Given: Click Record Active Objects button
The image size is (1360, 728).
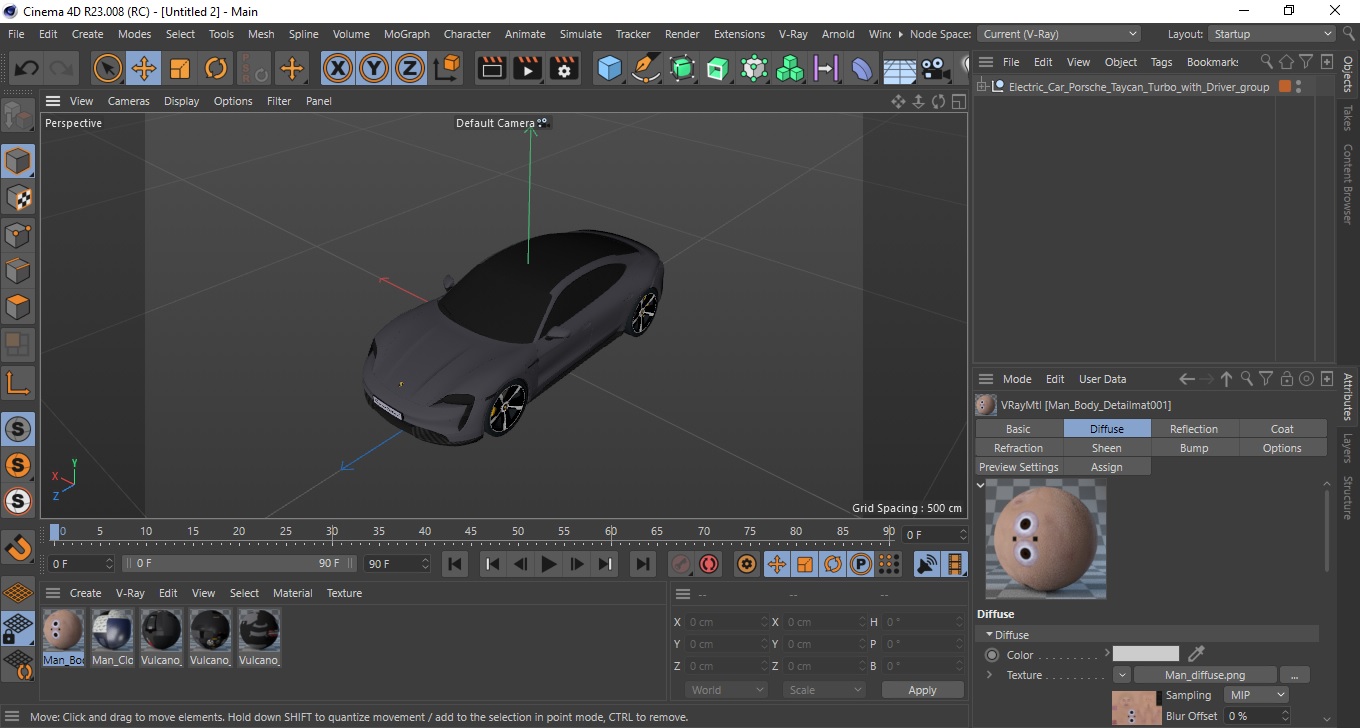Looking at the screenshot, I should pos(680,564).
